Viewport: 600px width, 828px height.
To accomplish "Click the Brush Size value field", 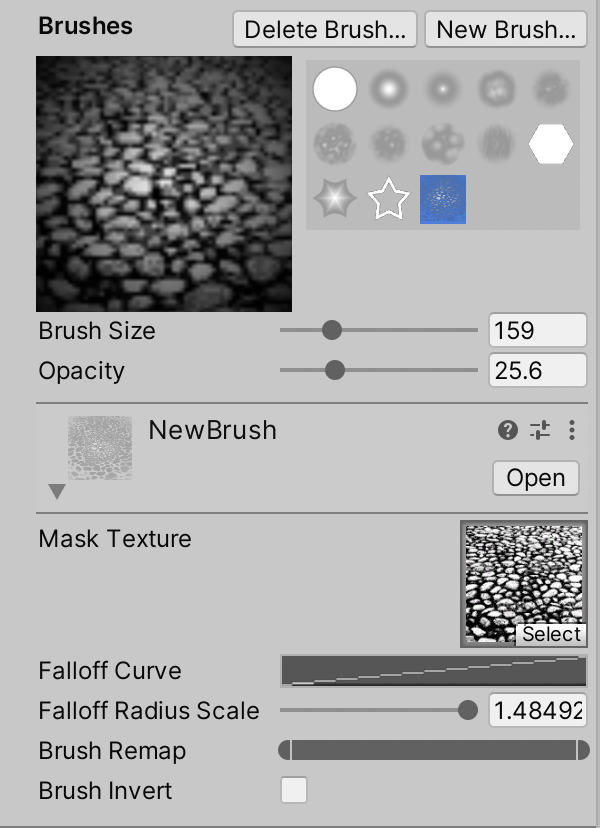I will pyautogui.click(x=538, y=330).
